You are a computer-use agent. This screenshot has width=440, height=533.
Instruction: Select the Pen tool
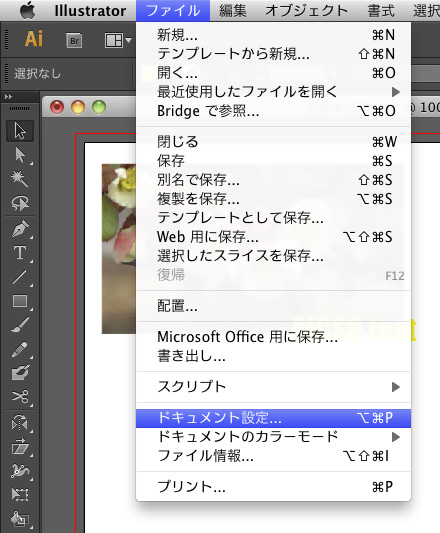click(x=20, y=228)
